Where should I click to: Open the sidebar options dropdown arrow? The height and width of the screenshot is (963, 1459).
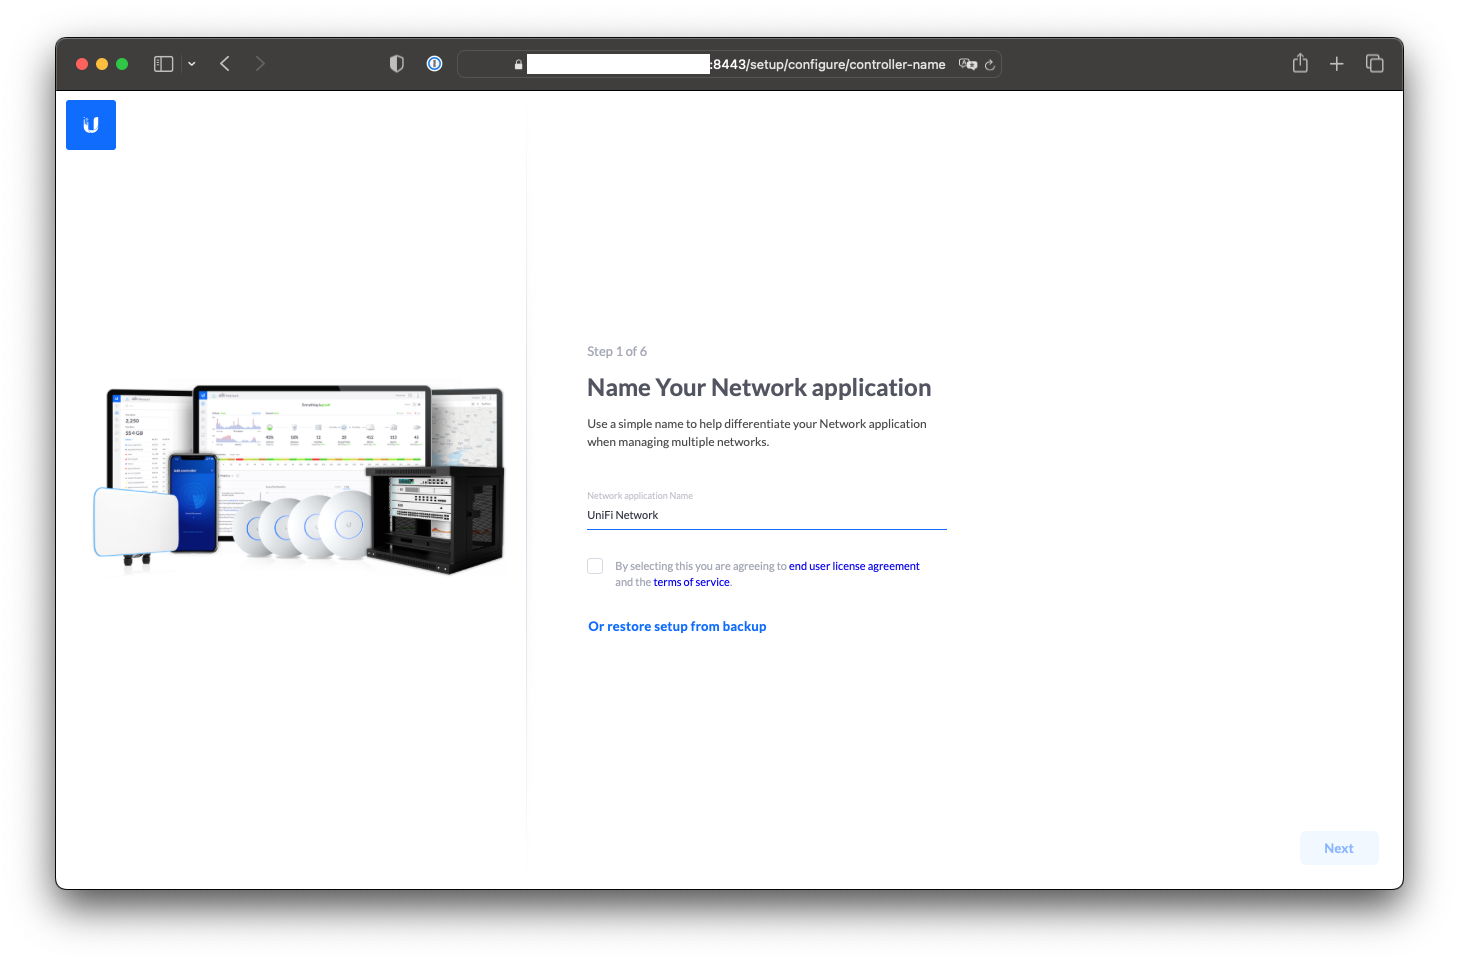click(x=192, y=64)
